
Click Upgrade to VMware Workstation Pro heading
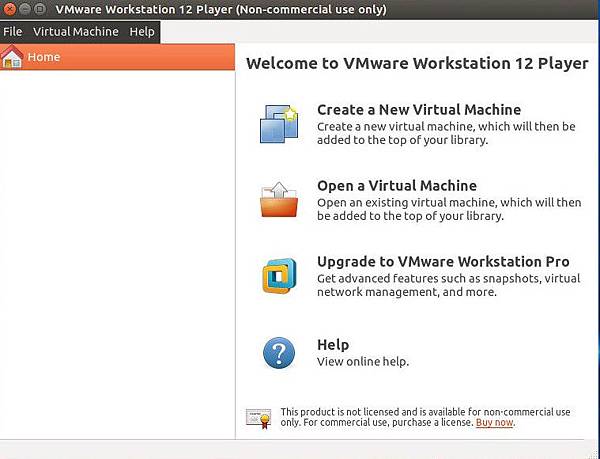pyautogui.click(x=443, y=262)
